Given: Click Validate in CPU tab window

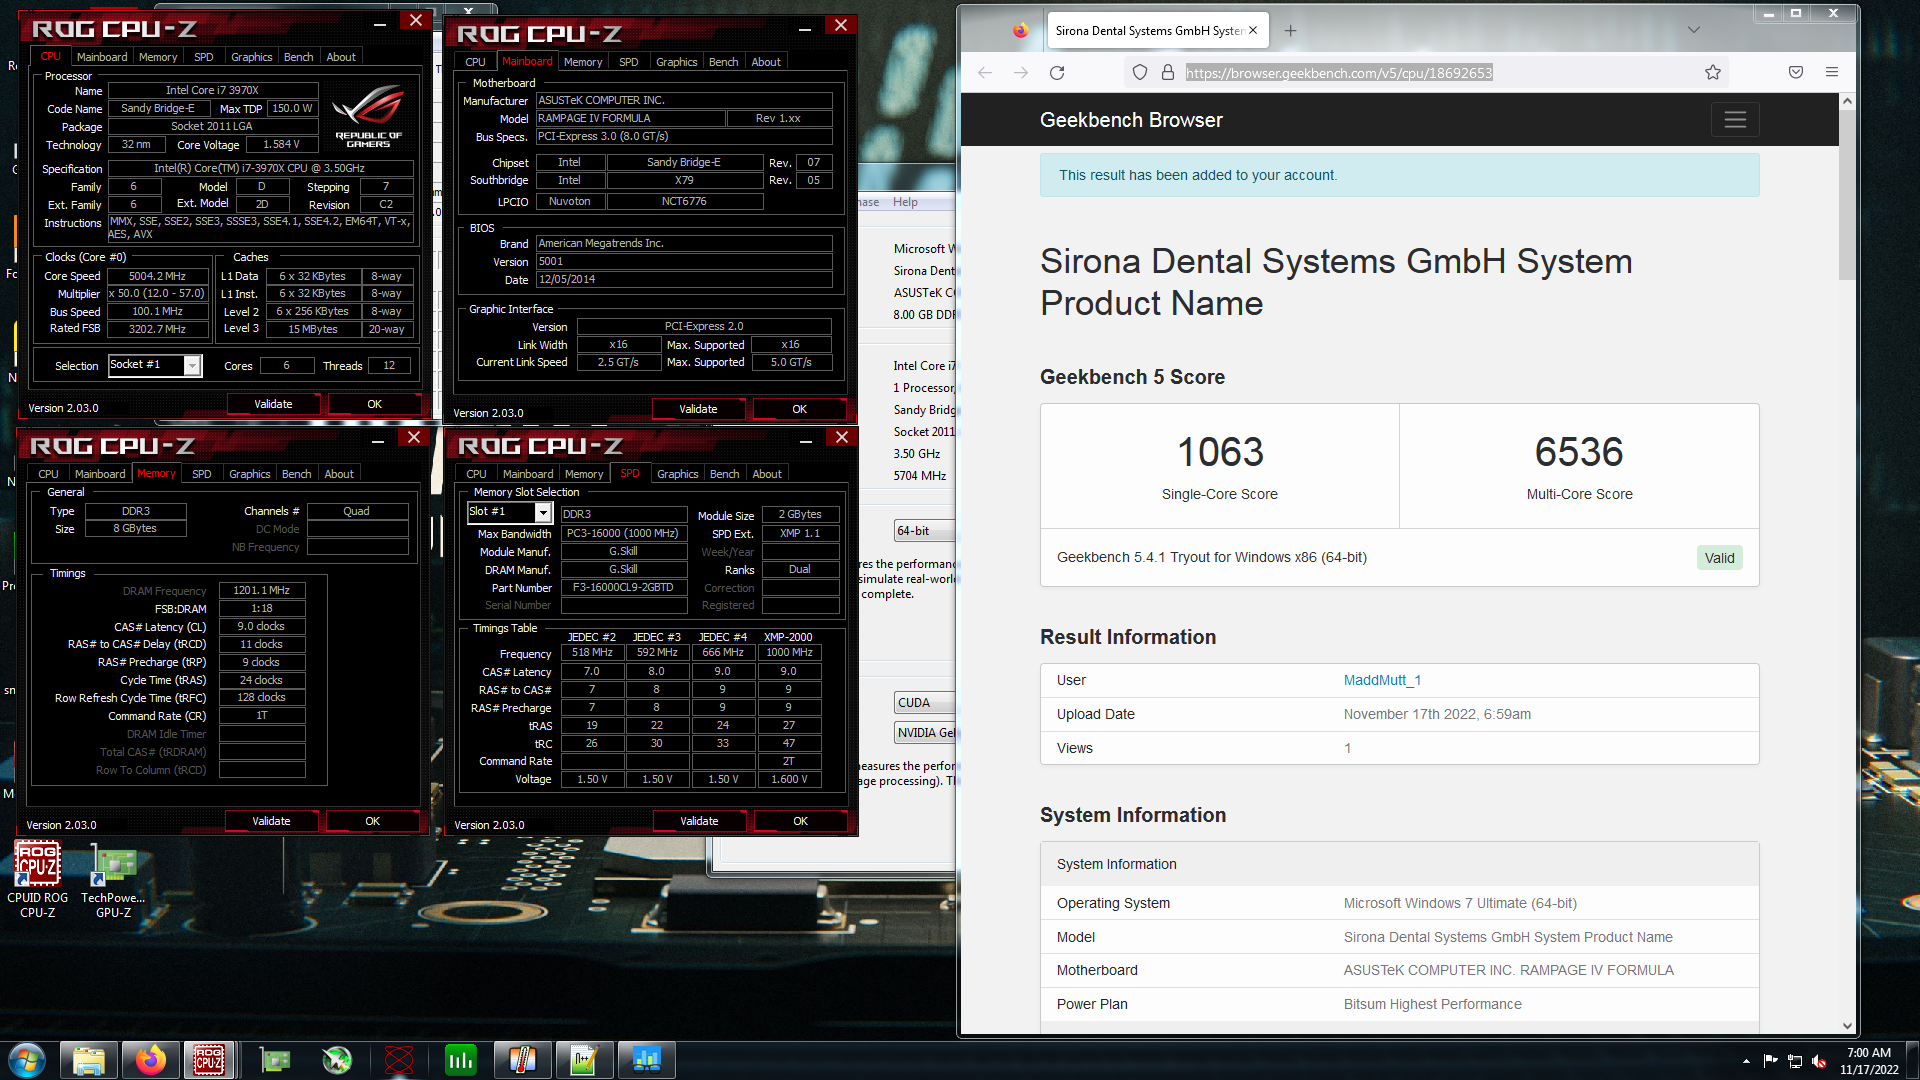Looking at the screenshot, I should pos(273,404).
